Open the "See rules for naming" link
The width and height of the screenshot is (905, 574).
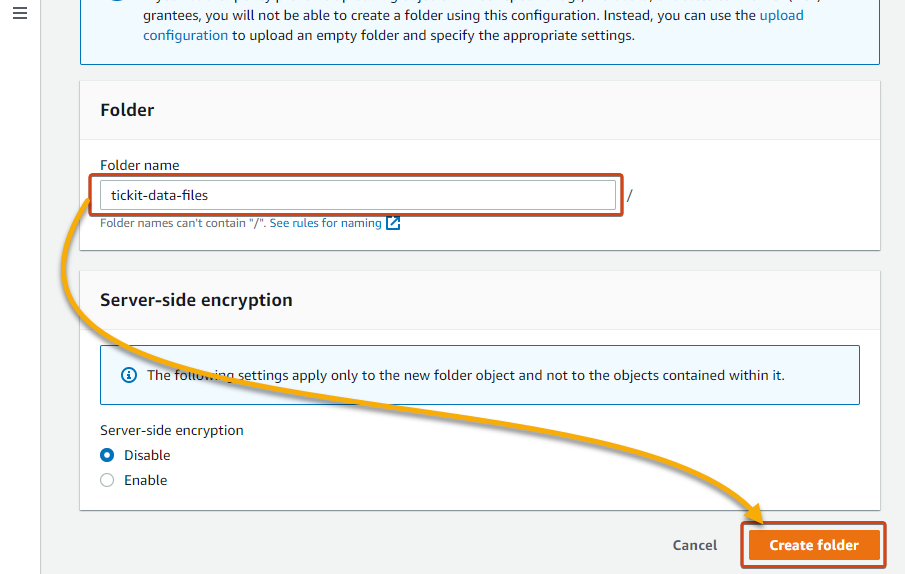326,223
